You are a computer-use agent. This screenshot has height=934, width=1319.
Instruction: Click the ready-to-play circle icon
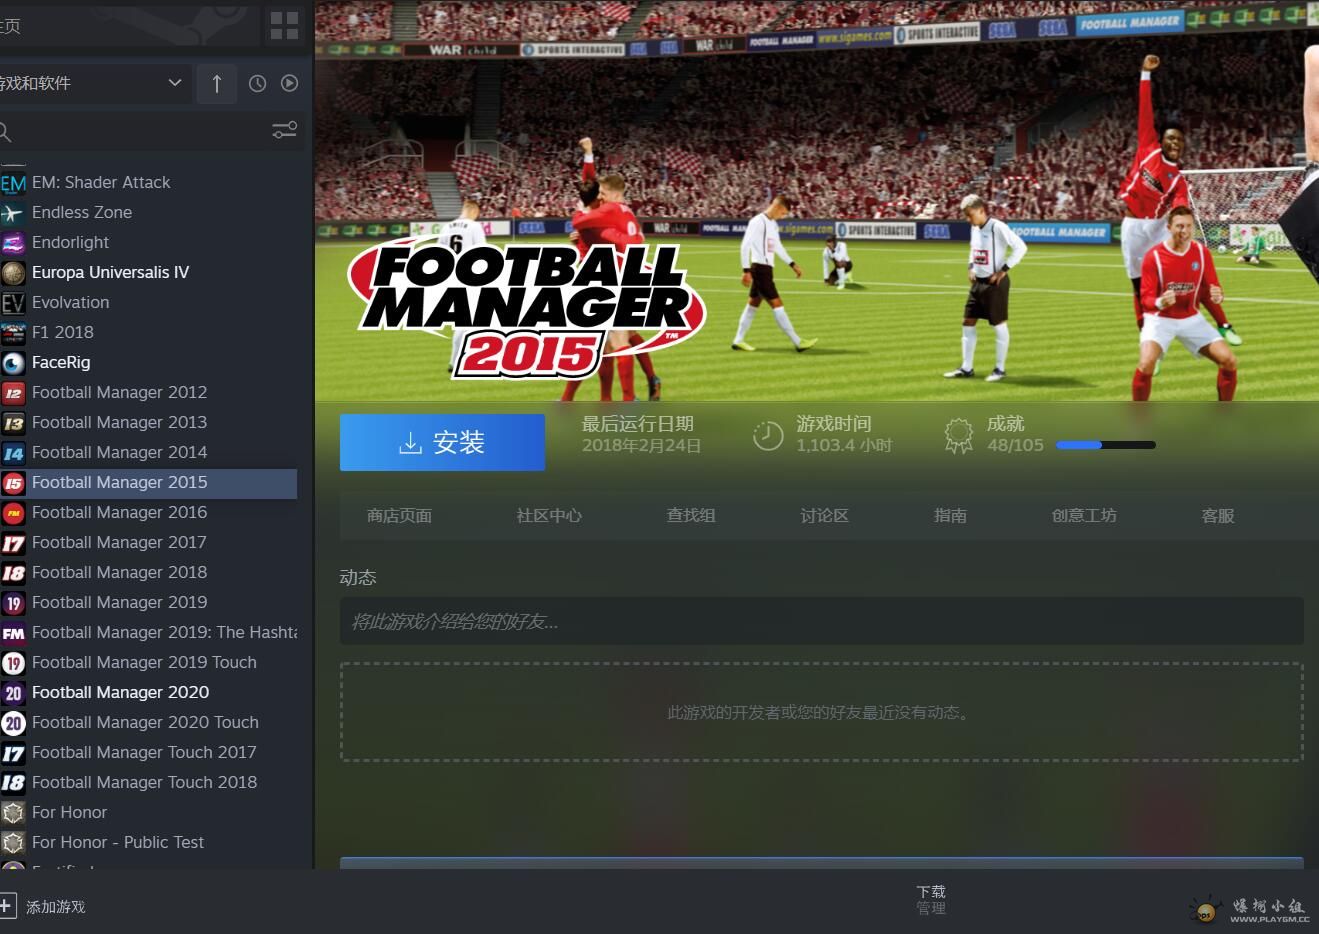click(289, 84)
